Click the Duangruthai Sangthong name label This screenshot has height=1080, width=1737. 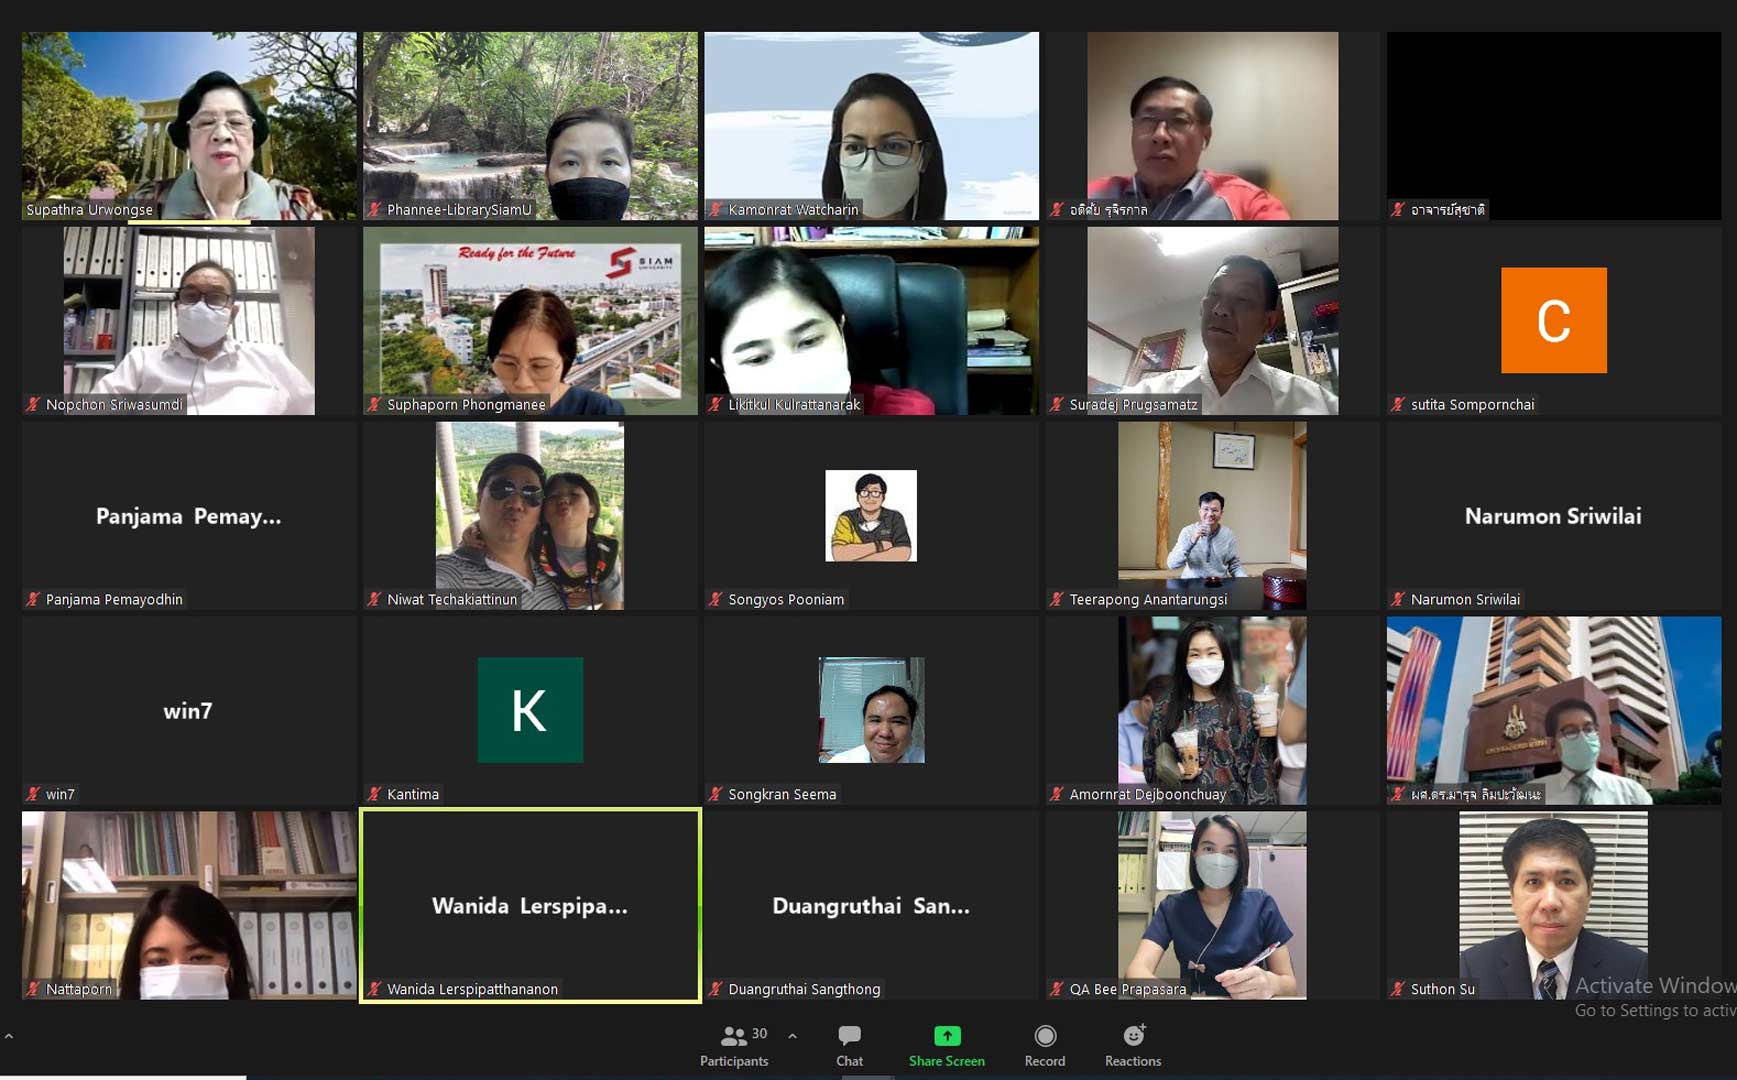804,989
